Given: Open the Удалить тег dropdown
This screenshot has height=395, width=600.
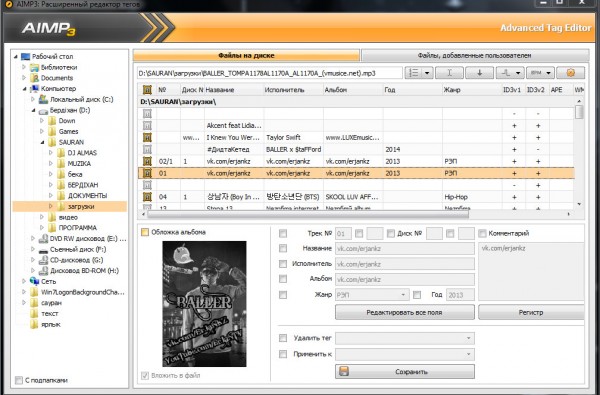Looking at the screenshot, I should coord(405,338).
